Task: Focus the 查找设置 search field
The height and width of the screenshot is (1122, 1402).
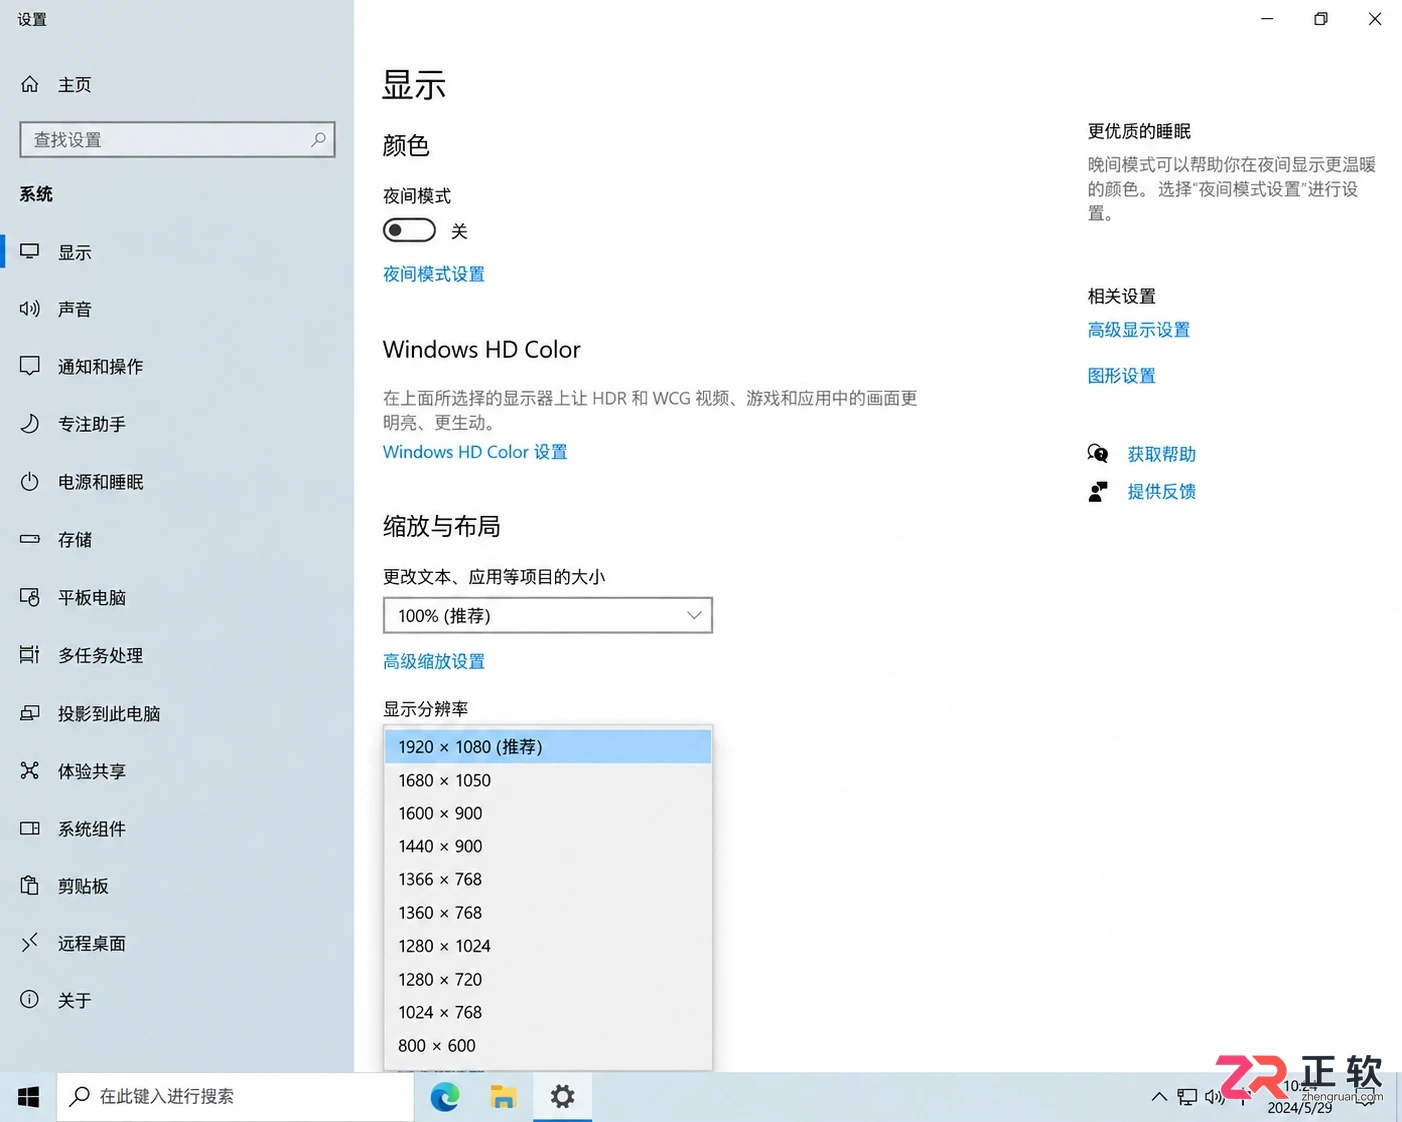Action: point(177,139)
